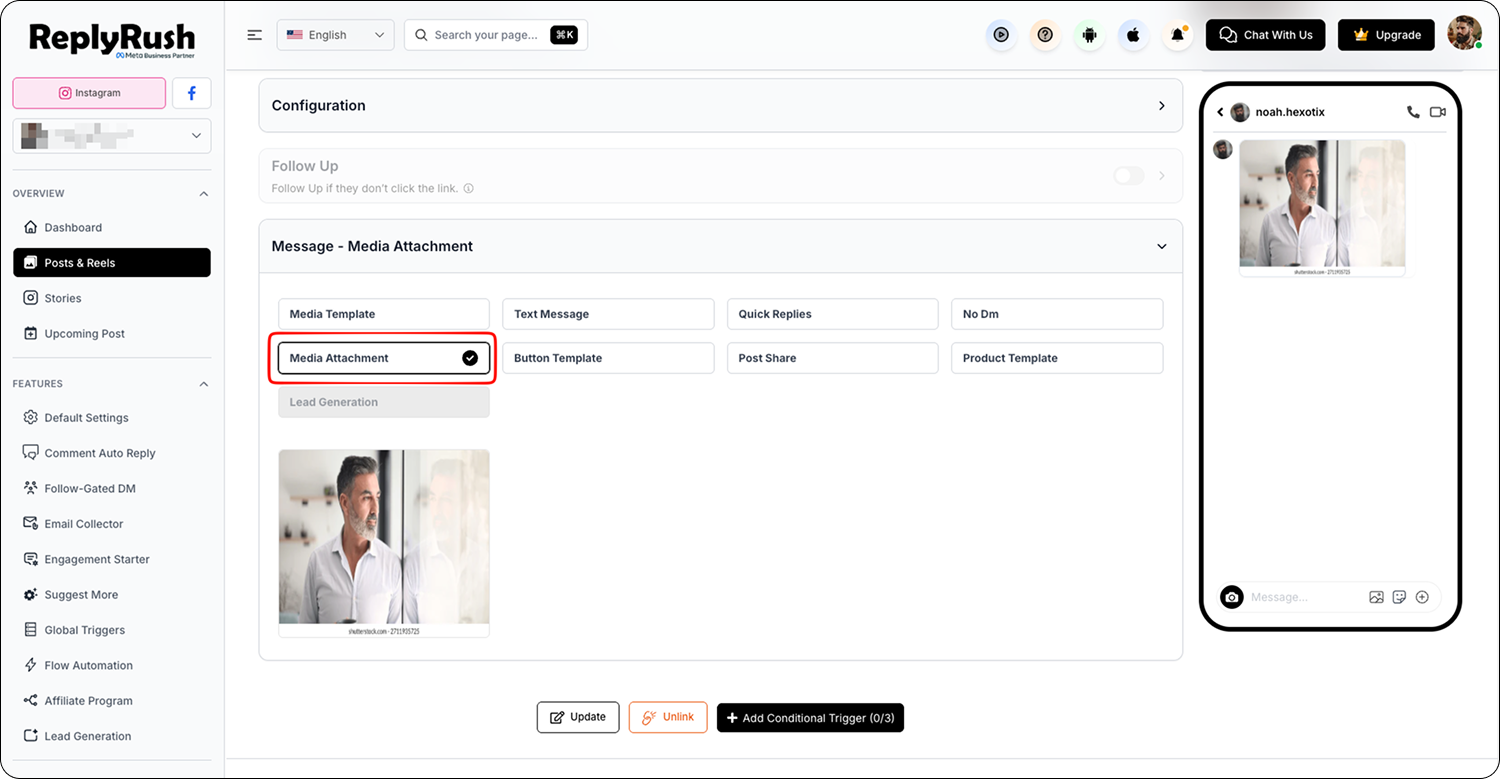
Task: Open the English language dropdown
Action: (x=336, y=35)
